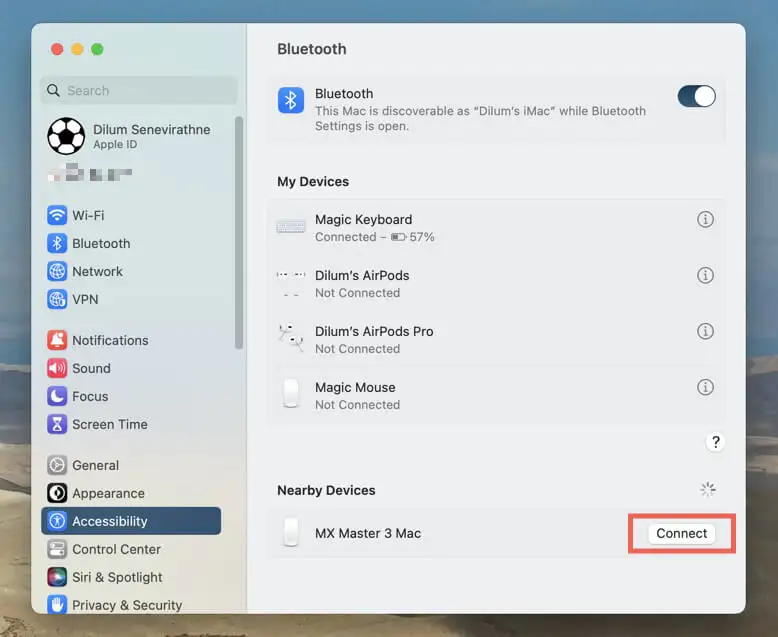Show info for Magic Mouse

coord(705,387)
